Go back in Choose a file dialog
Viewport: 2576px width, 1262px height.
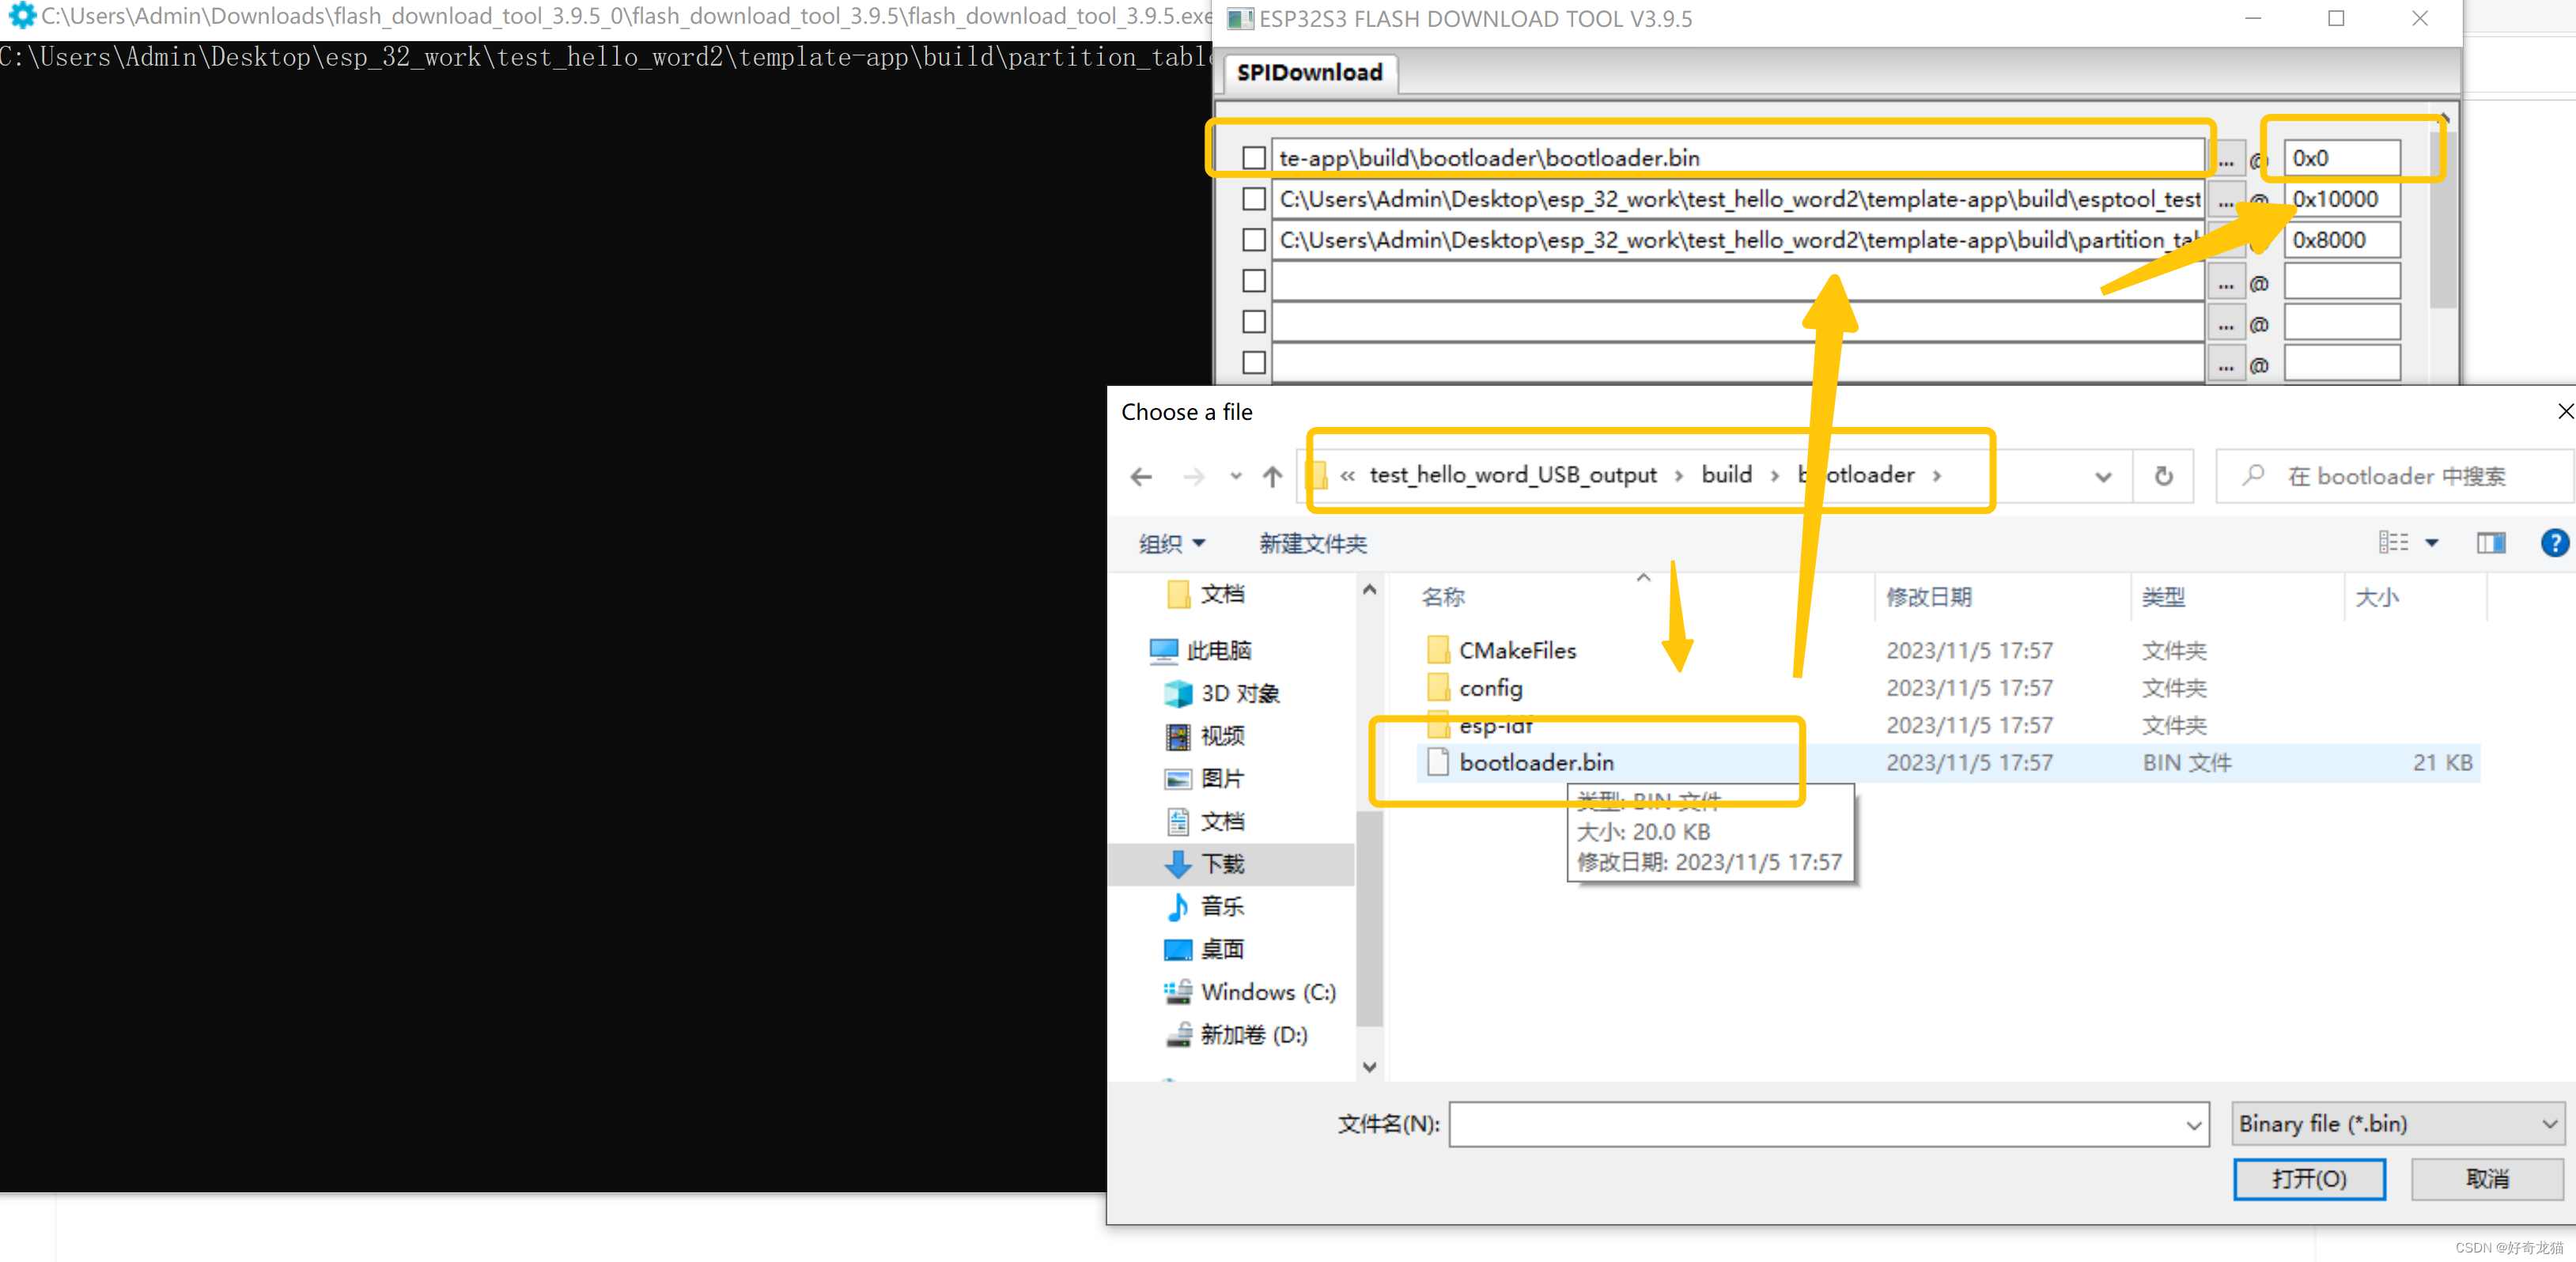tap(1141, 477)
